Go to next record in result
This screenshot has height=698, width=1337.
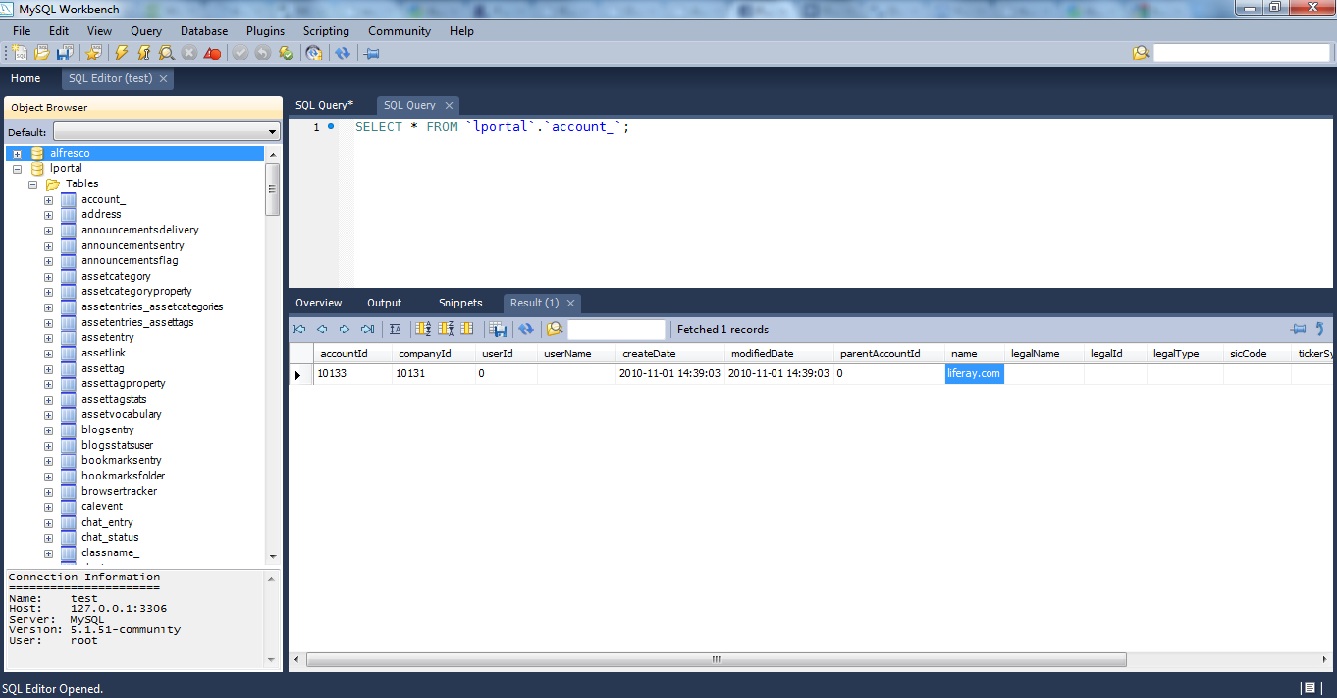[345, 329]
